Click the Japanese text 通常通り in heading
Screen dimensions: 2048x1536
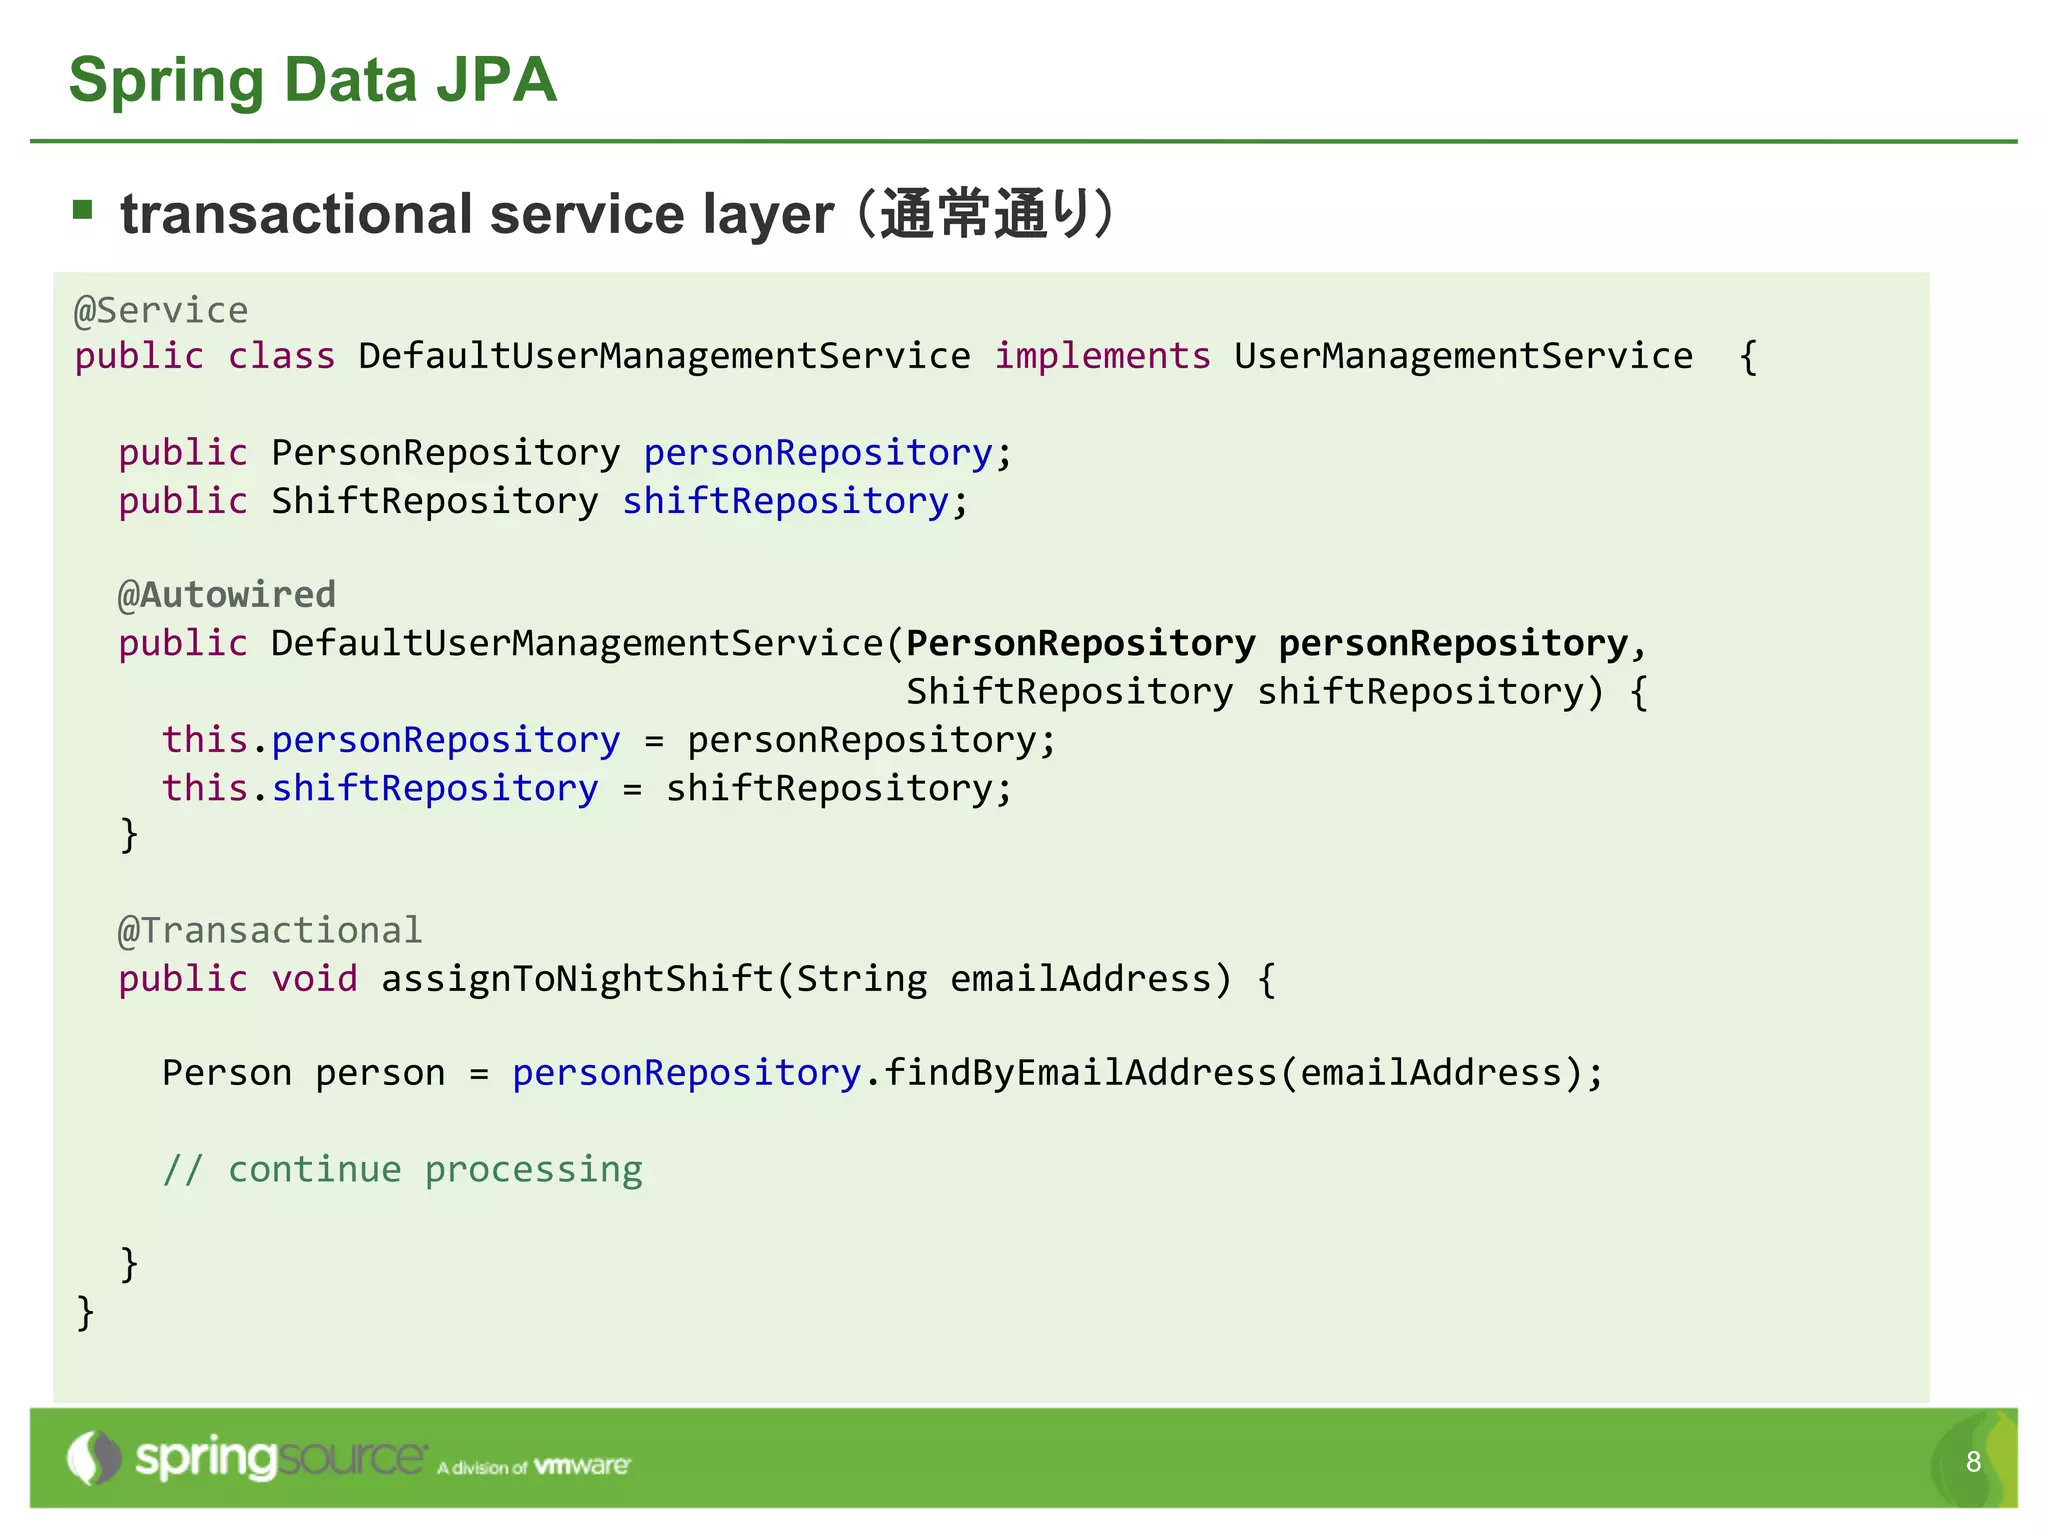(985, 214)
